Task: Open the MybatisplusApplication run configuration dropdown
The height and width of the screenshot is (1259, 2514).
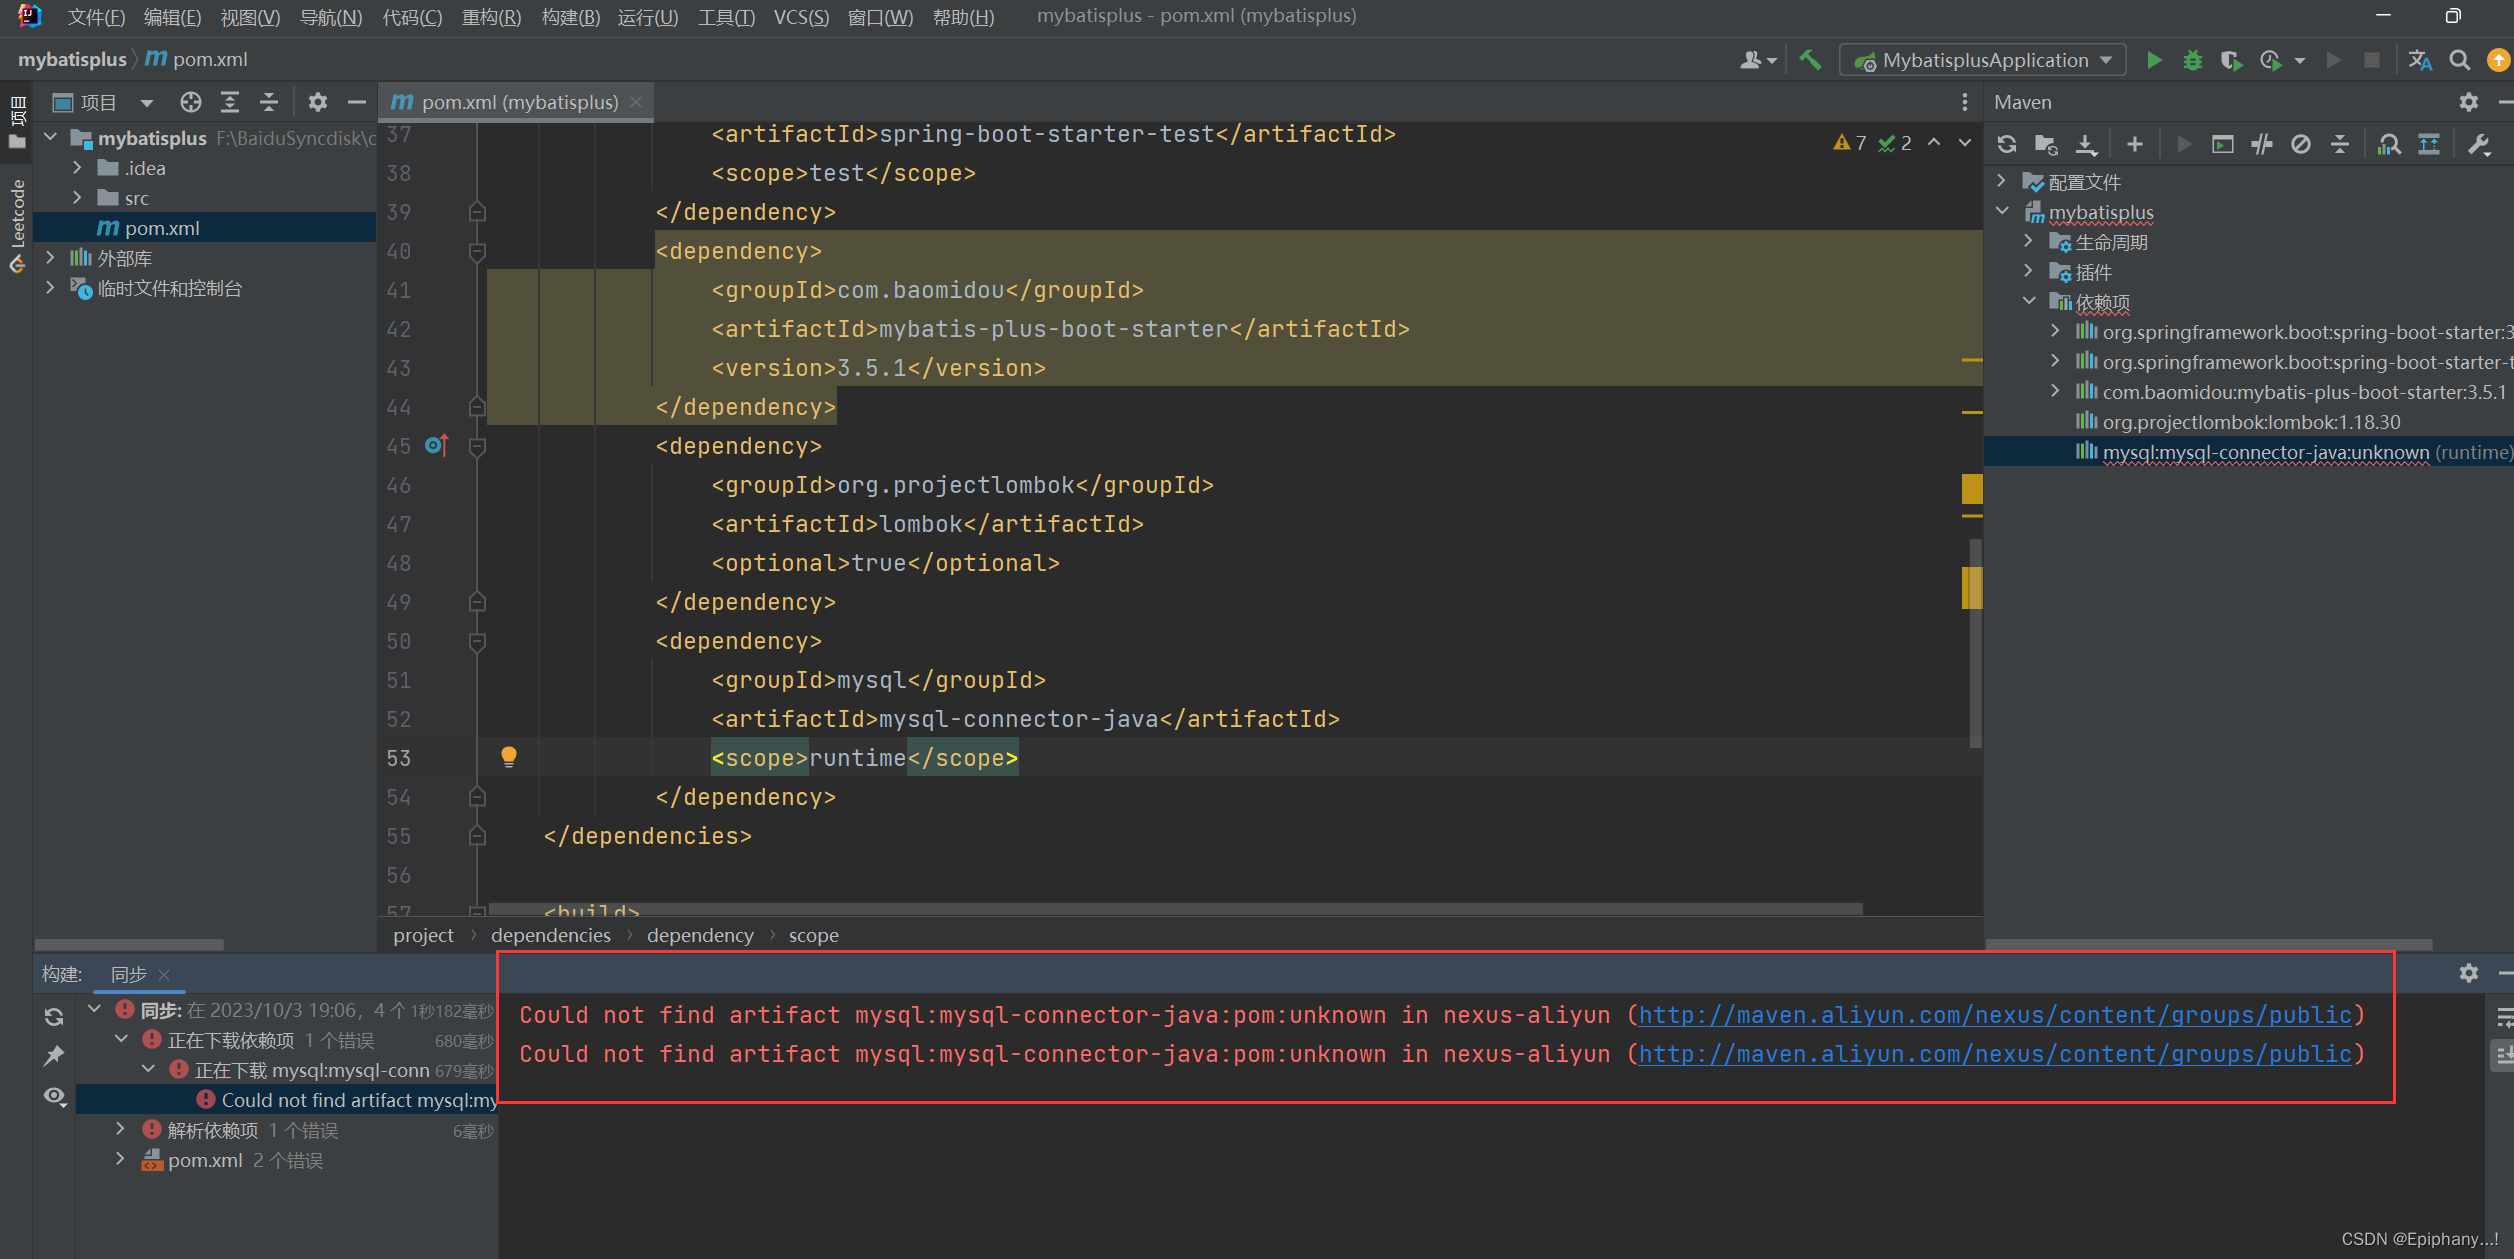Action: (1984, 61)
